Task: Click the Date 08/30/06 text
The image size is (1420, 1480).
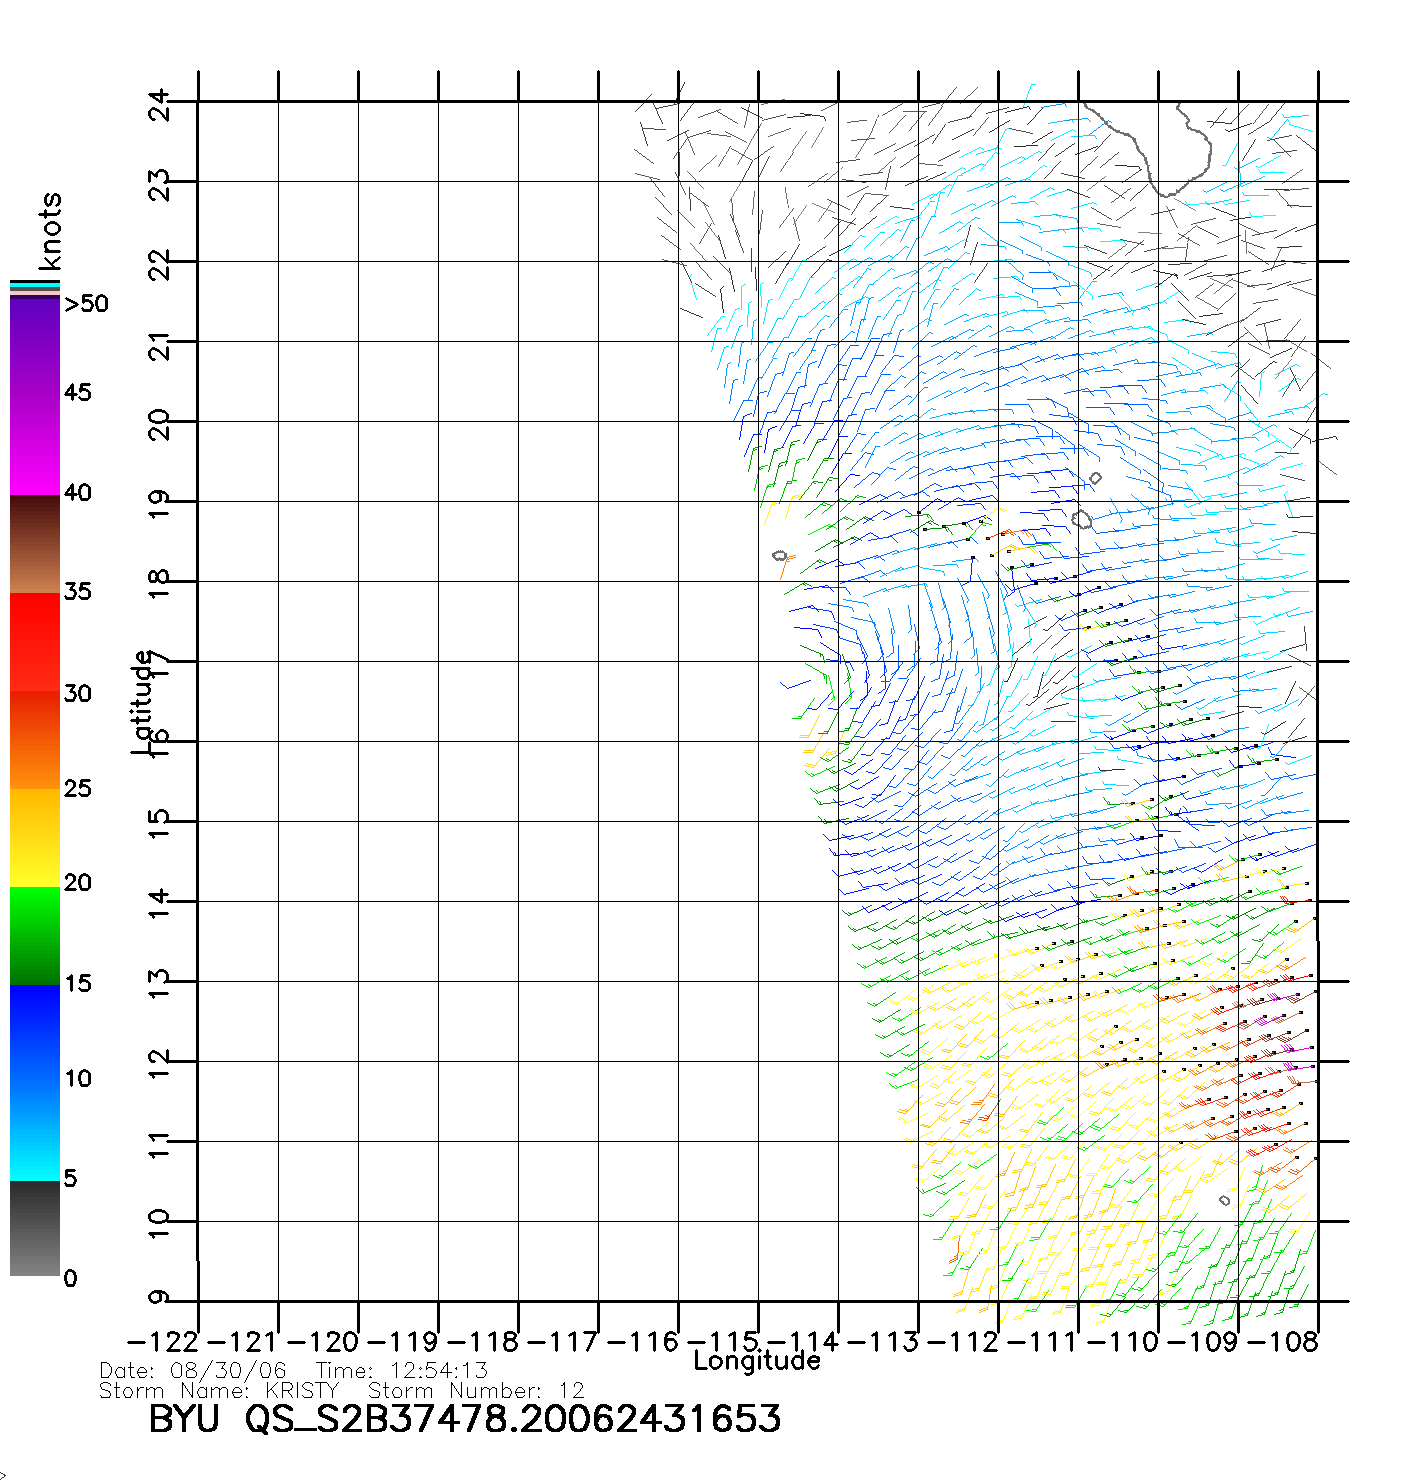Action: 193,1370
